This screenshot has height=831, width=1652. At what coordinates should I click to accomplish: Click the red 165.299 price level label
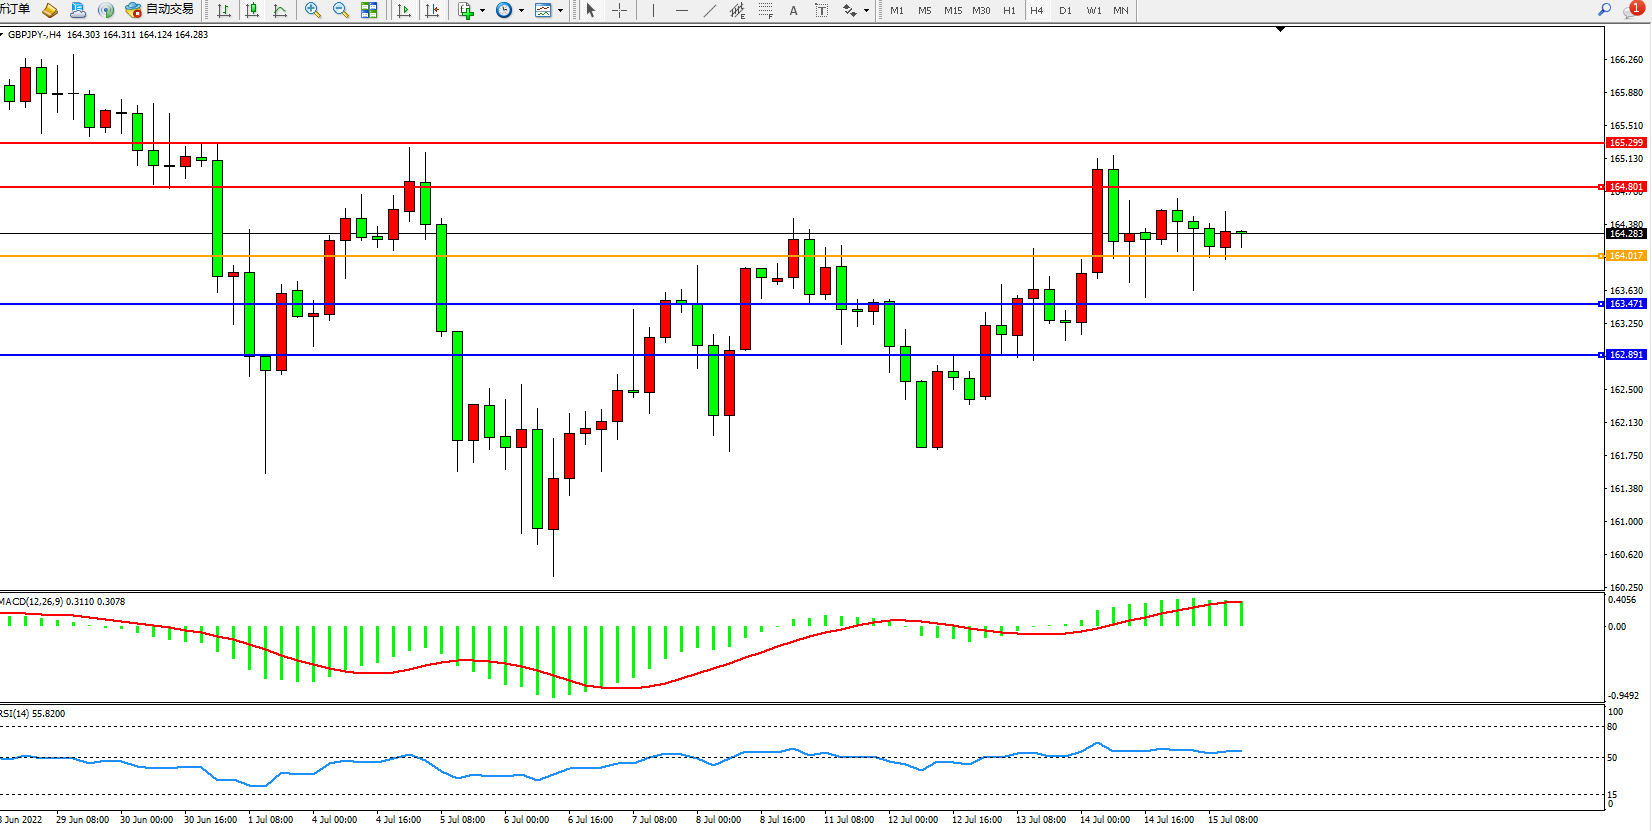point(1626,143)
